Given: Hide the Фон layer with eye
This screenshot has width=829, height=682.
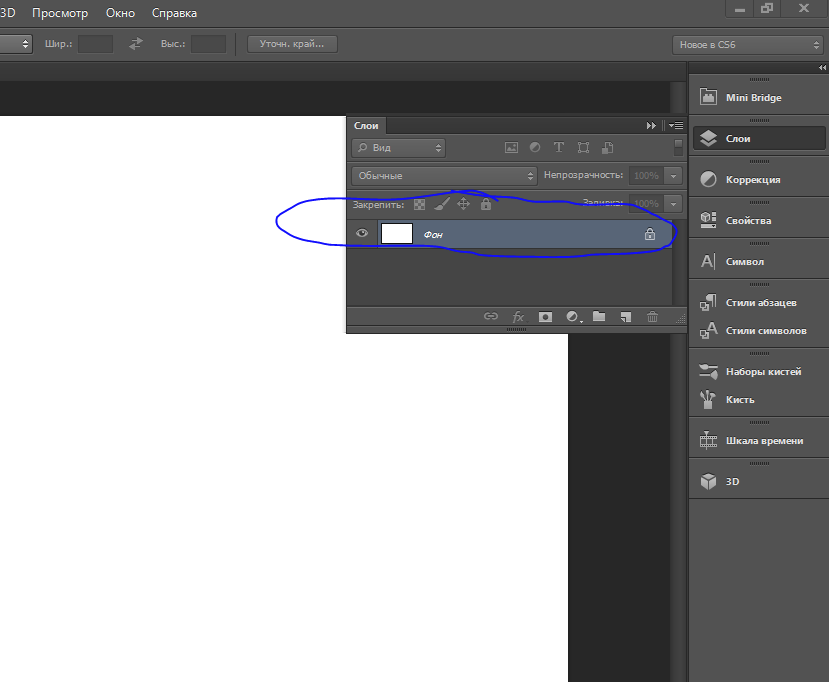Looking at the screenshot, I should coord(362,233).
